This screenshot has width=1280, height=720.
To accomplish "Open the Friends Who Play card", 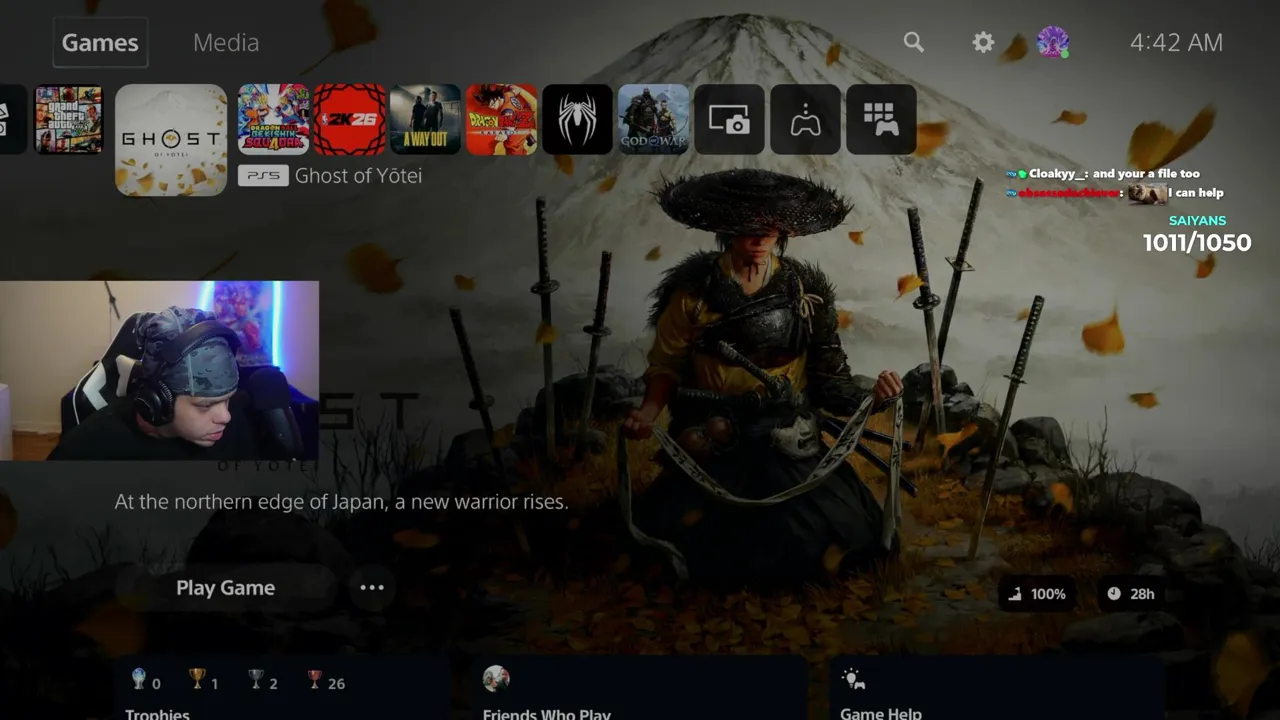I will click(639, 689).
